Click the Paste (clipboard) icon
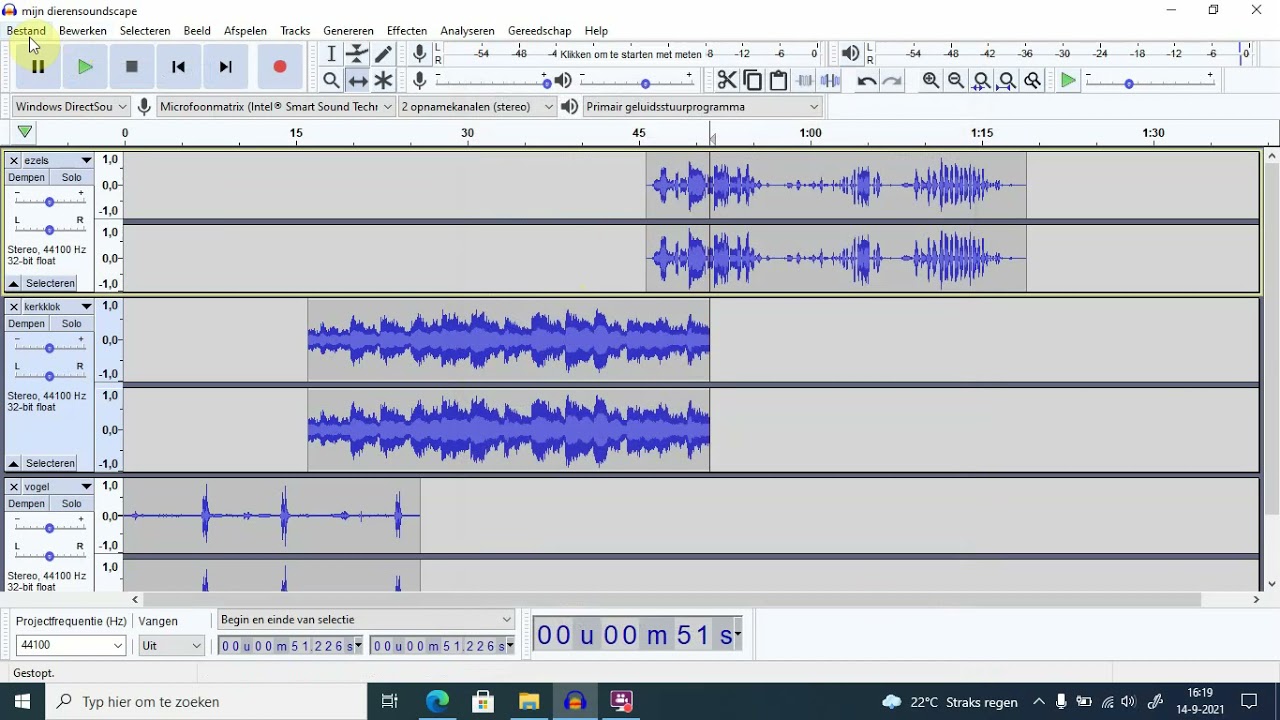The width and height of the screenshot is (1280, 720). coord(779,80)
